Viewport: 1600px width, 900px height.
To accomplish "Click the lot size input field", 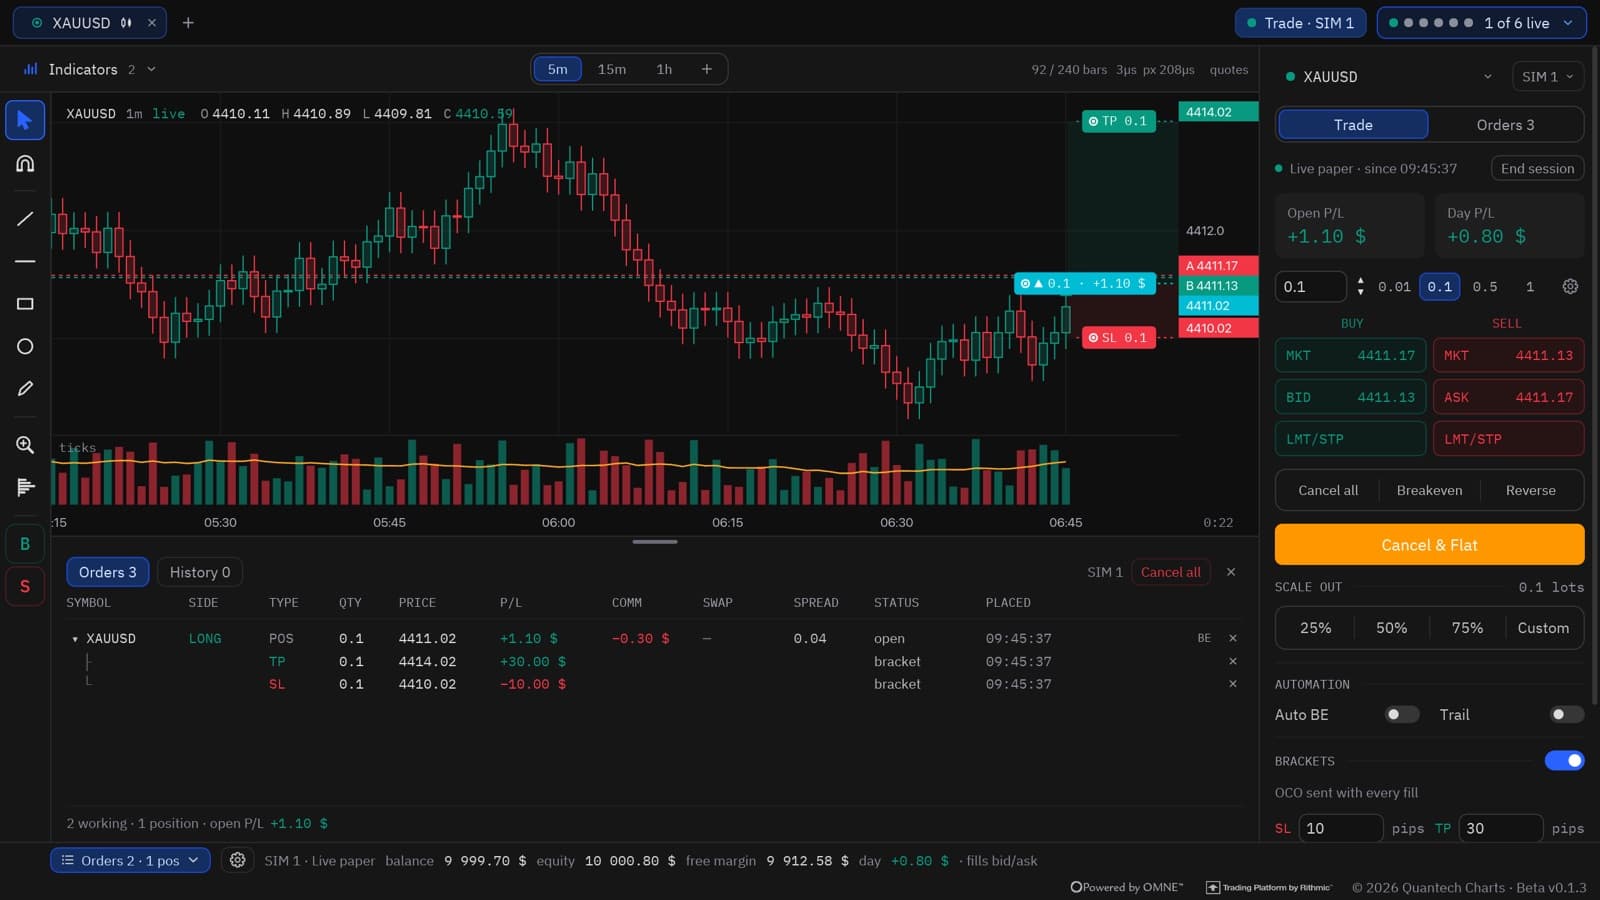I will pos(1310,287).
